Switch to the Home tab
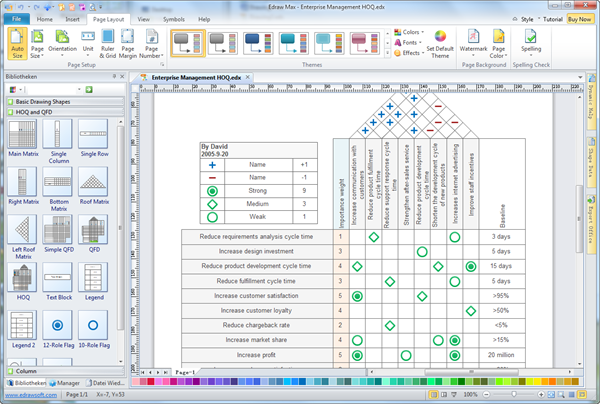Screen dimensions: 600x404 (x=45, y=19)
